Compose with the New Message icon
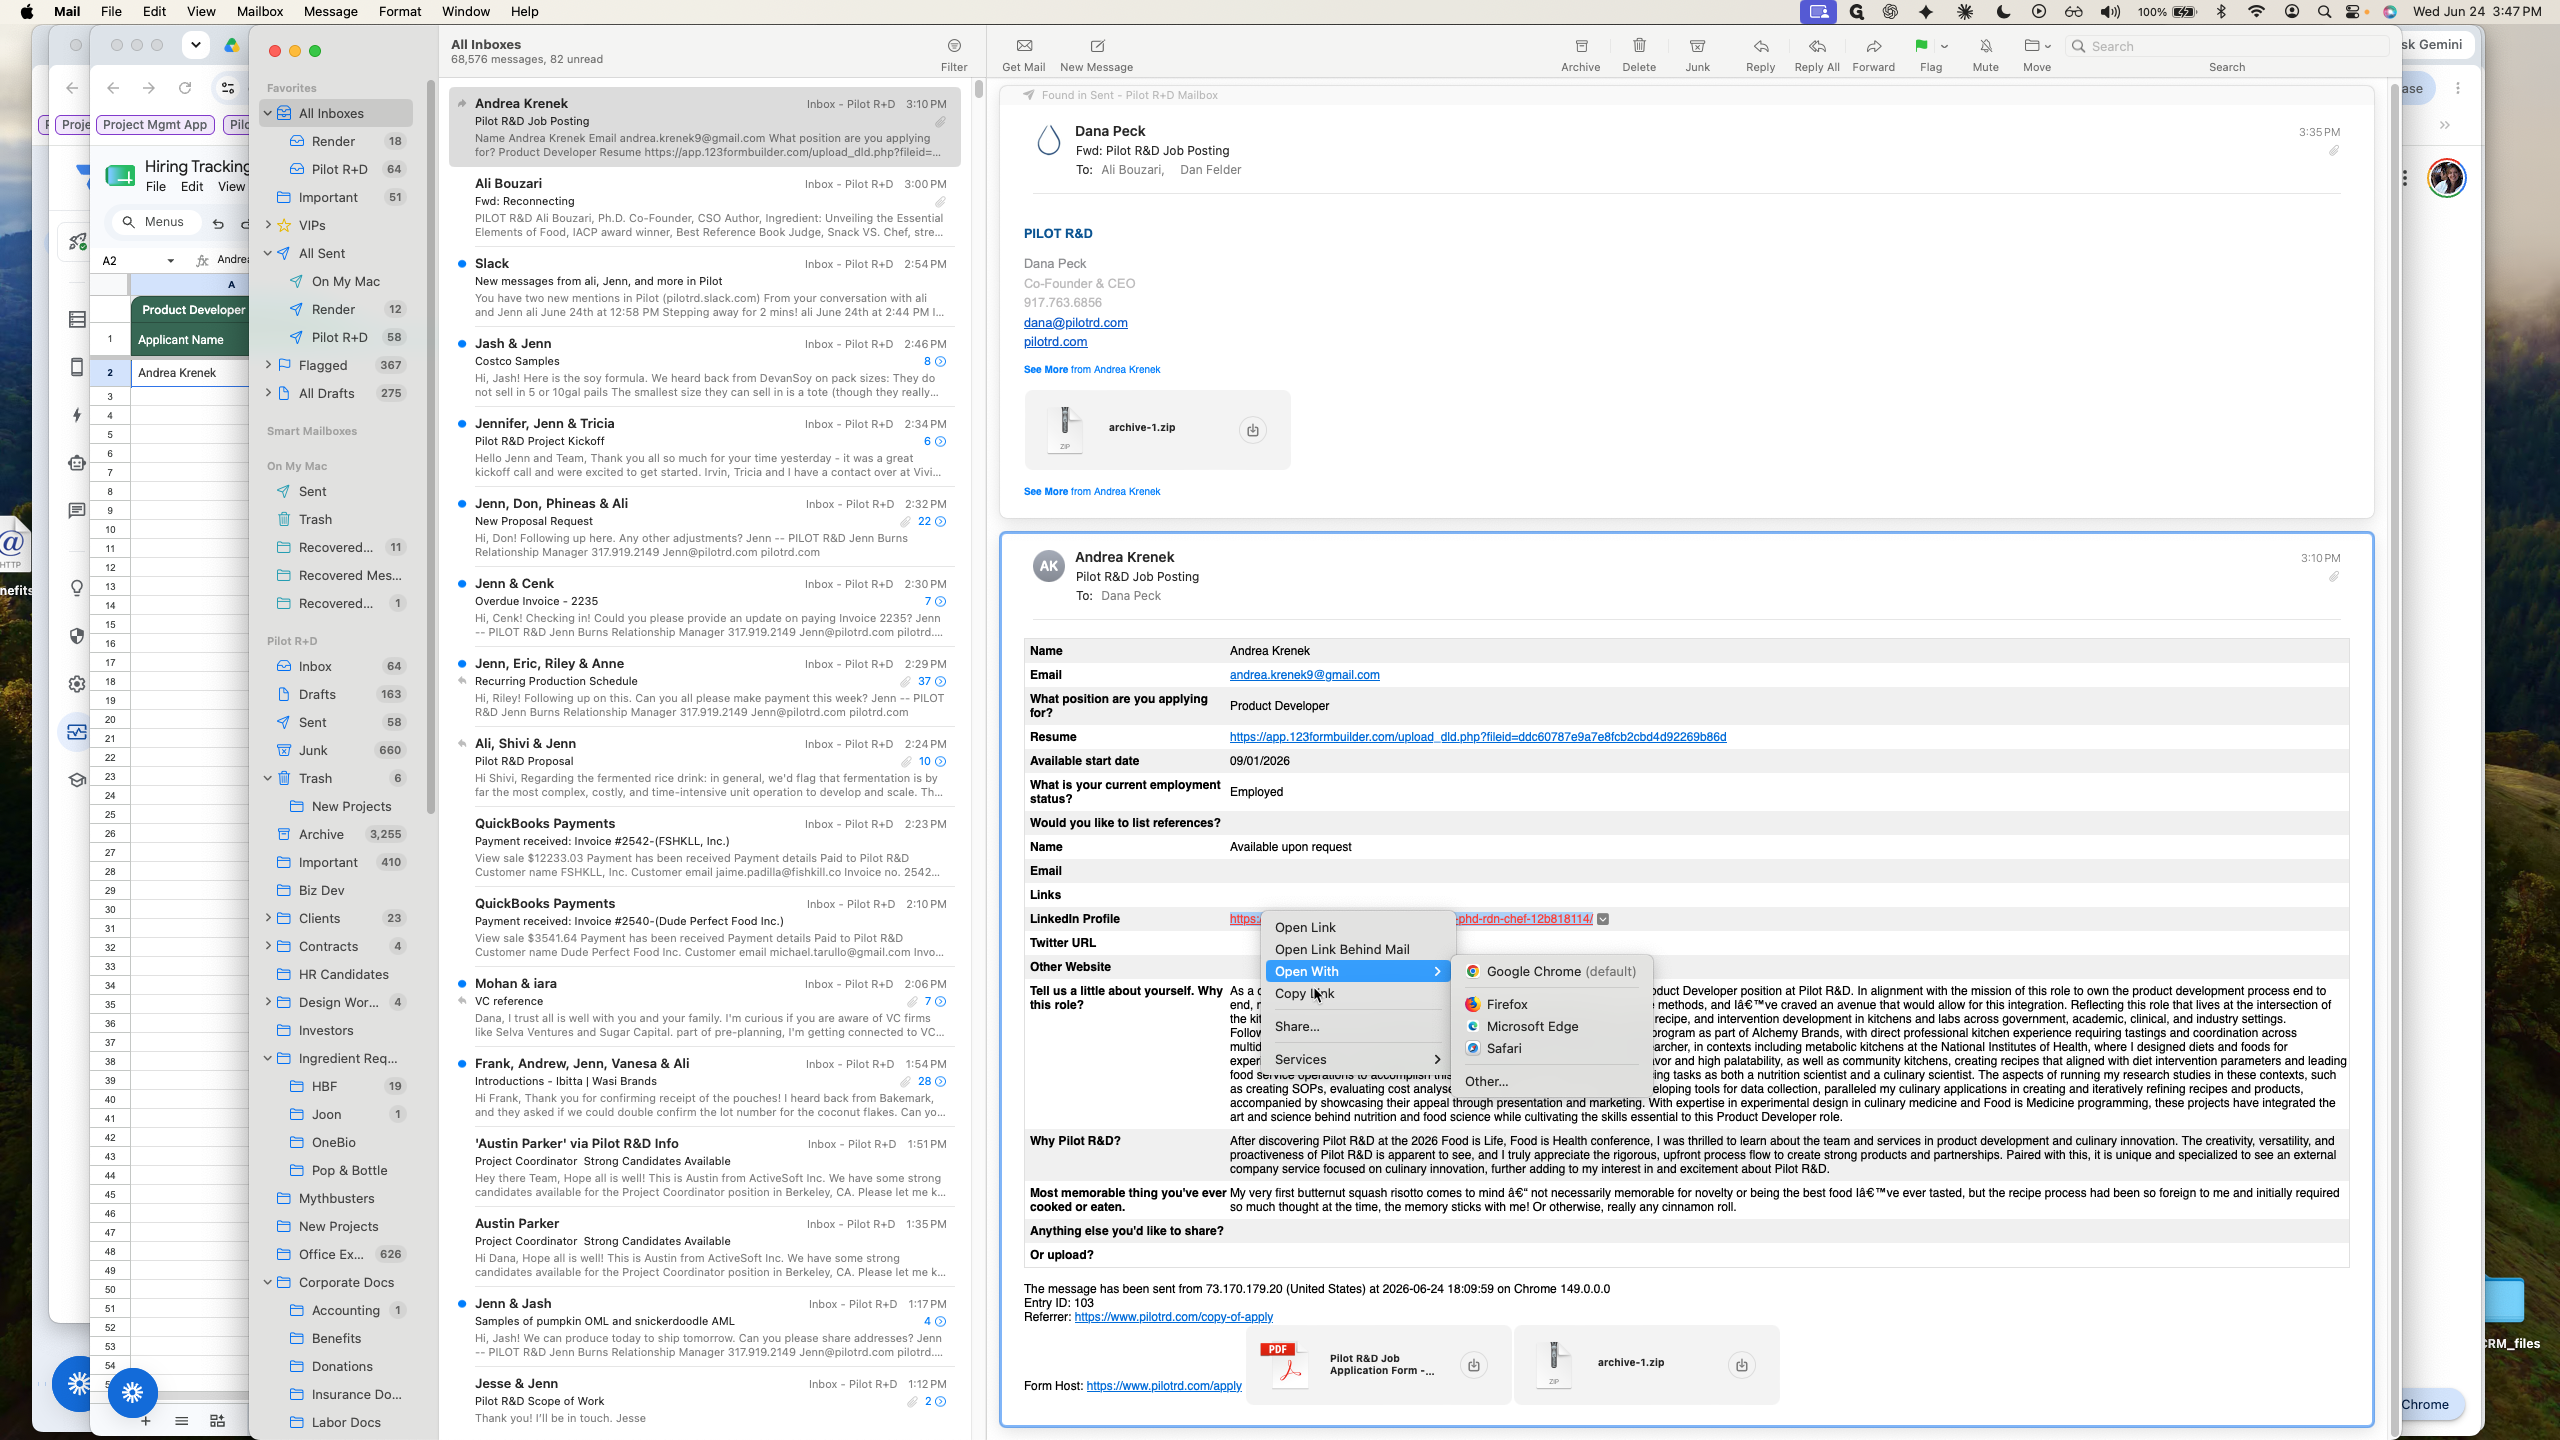This screenshot has width=2560, height=1440. point(1097,46)
